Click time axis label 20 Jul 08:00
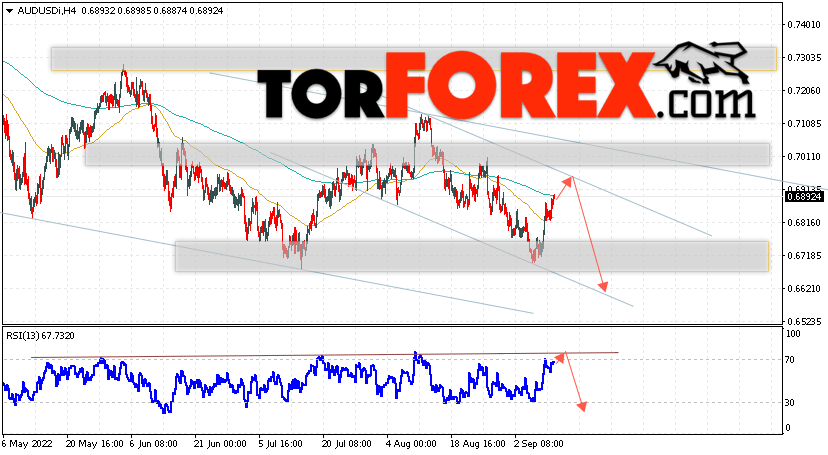 click(346, 444)
